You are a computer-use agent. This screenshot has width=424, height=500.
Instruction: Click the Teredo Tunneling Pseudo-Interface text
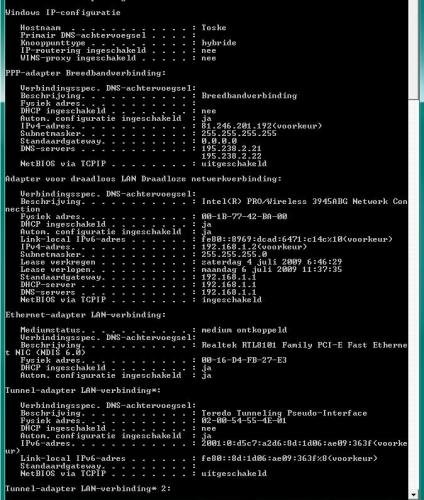[x=284, y=413]
